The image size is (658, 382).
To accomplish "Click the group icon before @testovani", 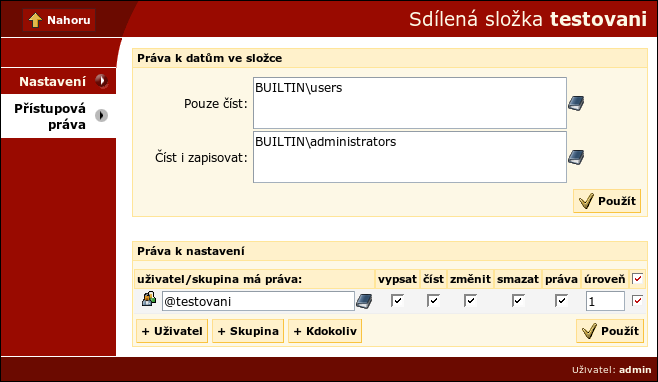I will [x=149, y=299].
